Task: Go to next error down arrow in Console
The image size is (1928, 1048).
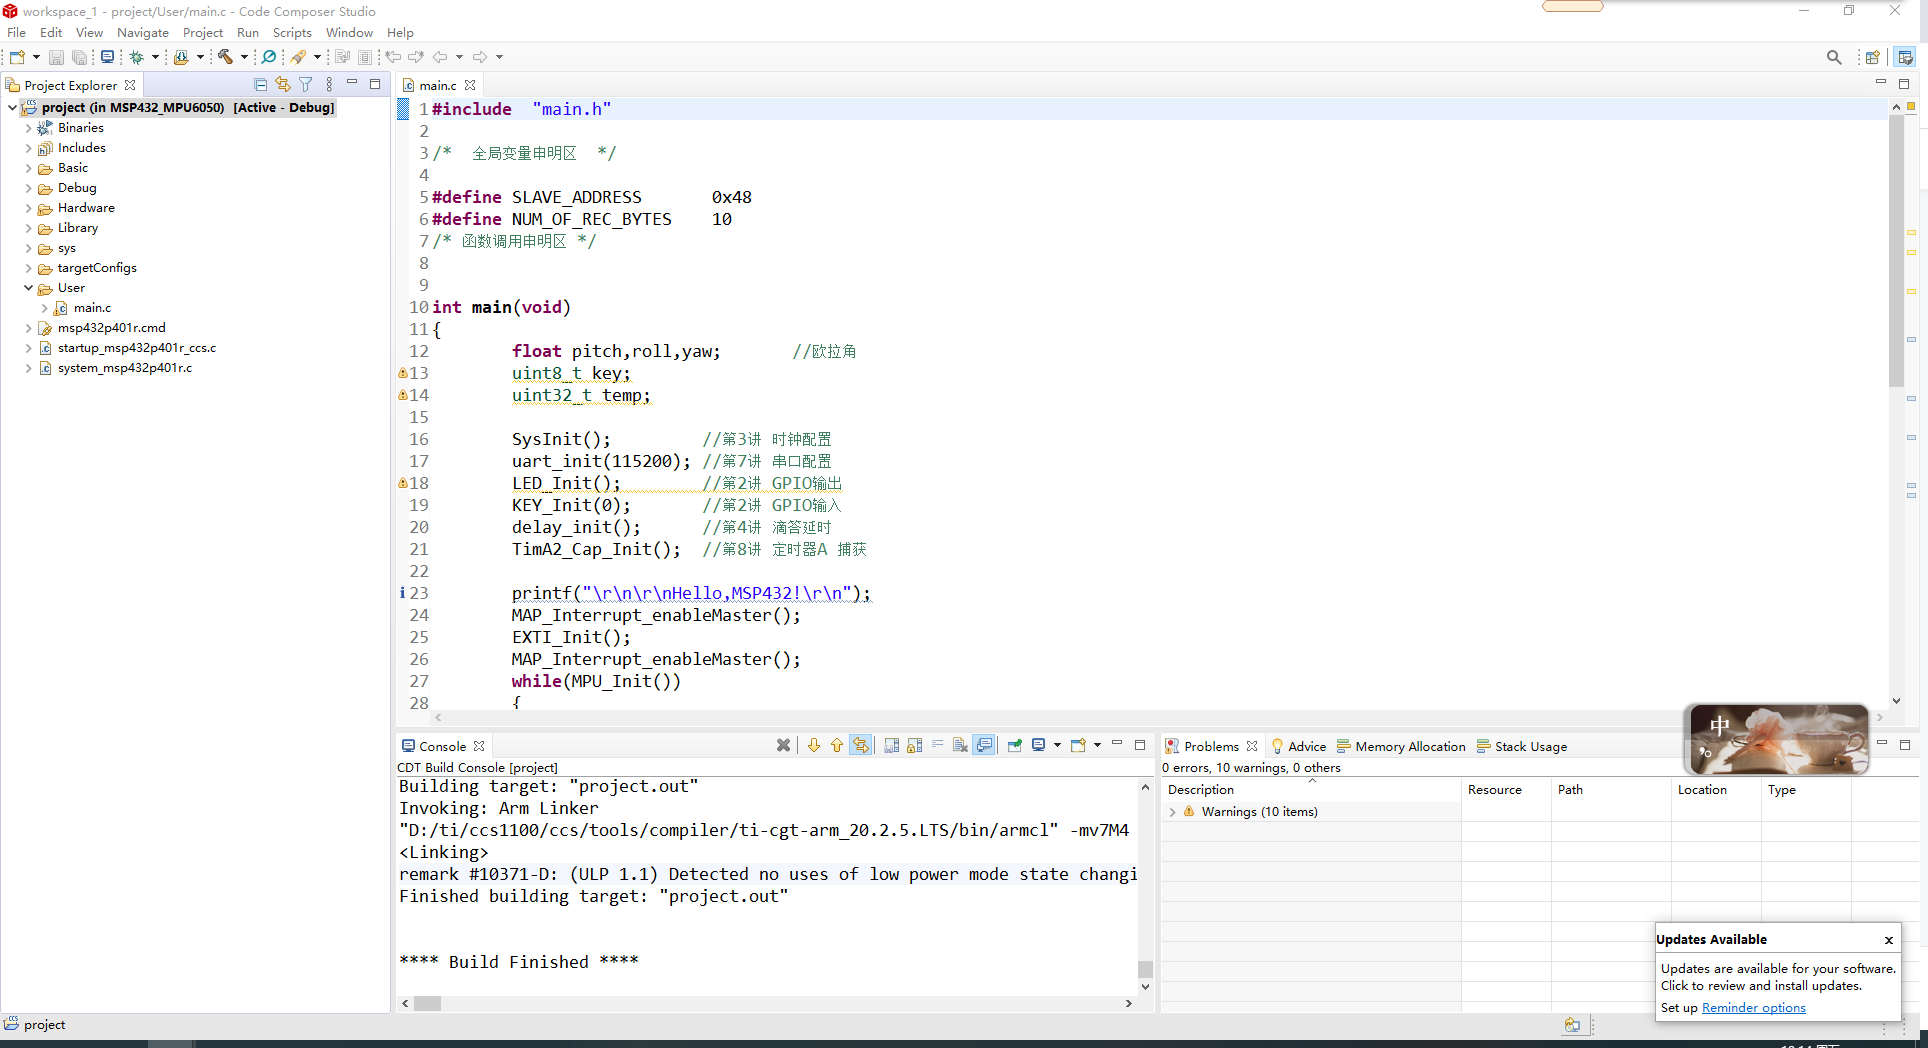Action: click(x=813, y=745)
